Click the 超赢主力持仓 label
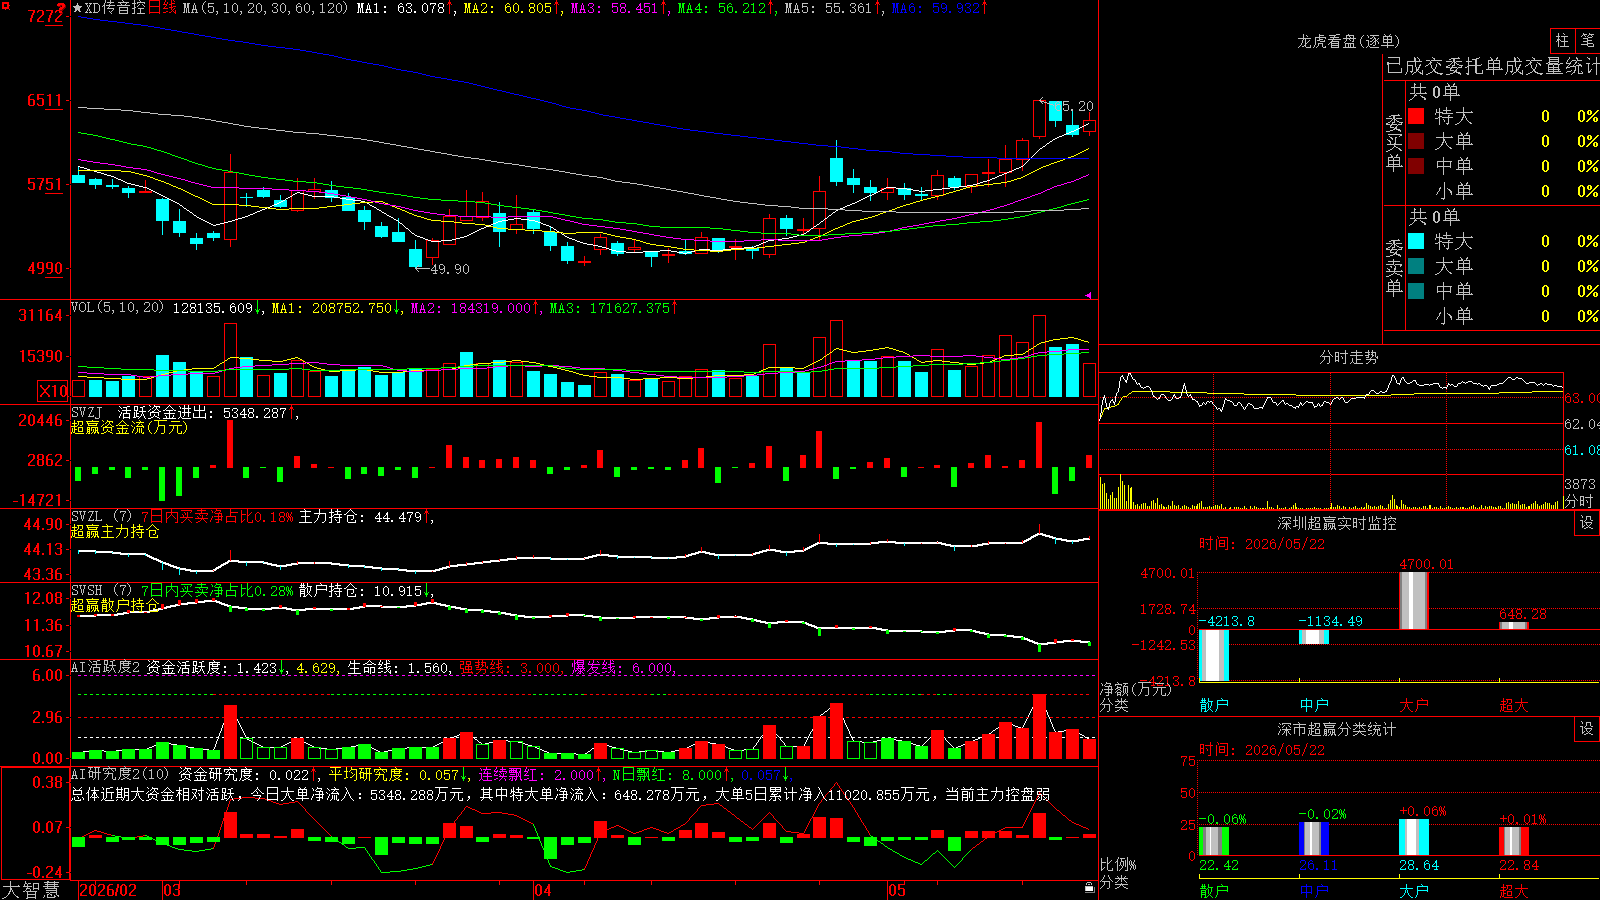Image resolution: width=1600 pixels, height=900 pixels. click(115, 532)
